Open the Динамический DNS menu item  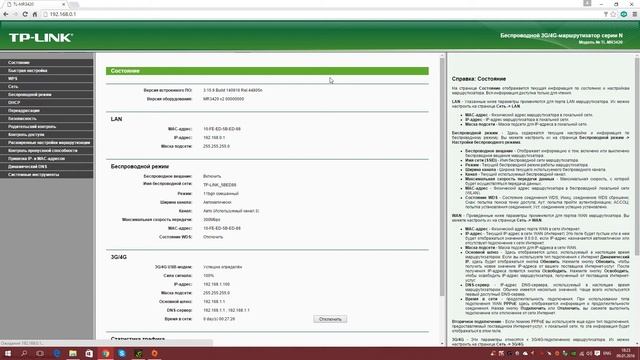pos(47,167)
